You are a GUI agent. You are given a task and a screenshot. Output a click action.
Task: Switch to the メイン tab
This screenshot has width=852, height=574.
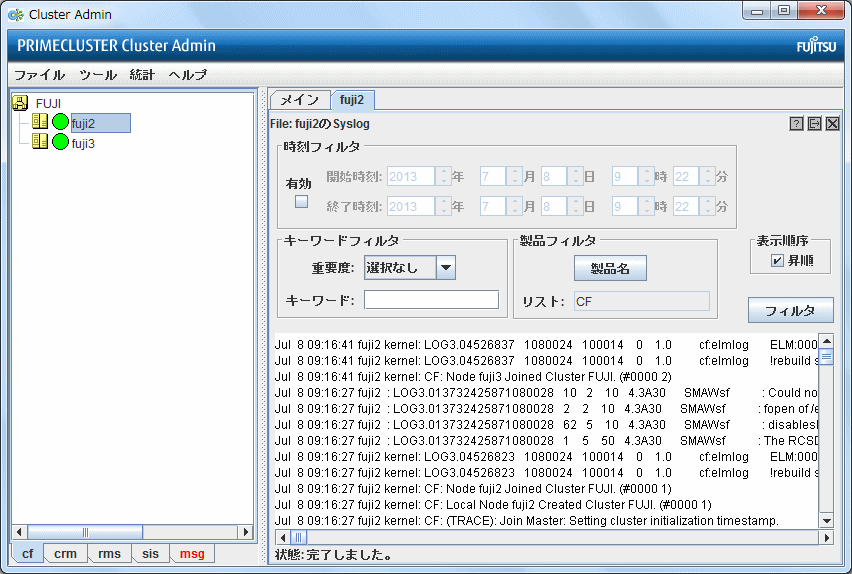[x=300, y=100]
